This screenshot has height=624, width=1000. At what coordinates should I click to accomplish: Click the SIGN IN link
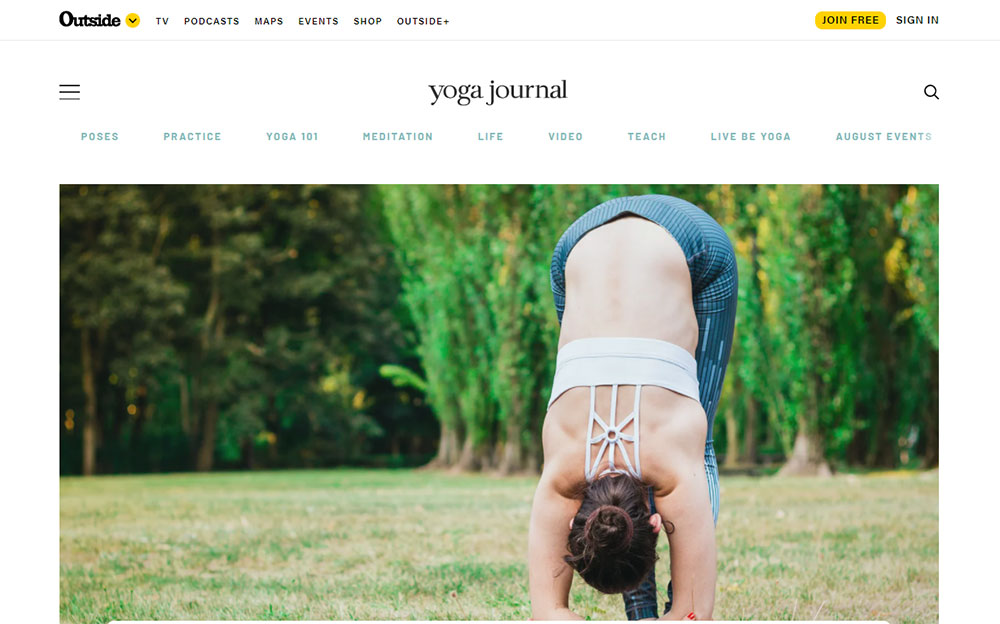(x=917, y=20)
